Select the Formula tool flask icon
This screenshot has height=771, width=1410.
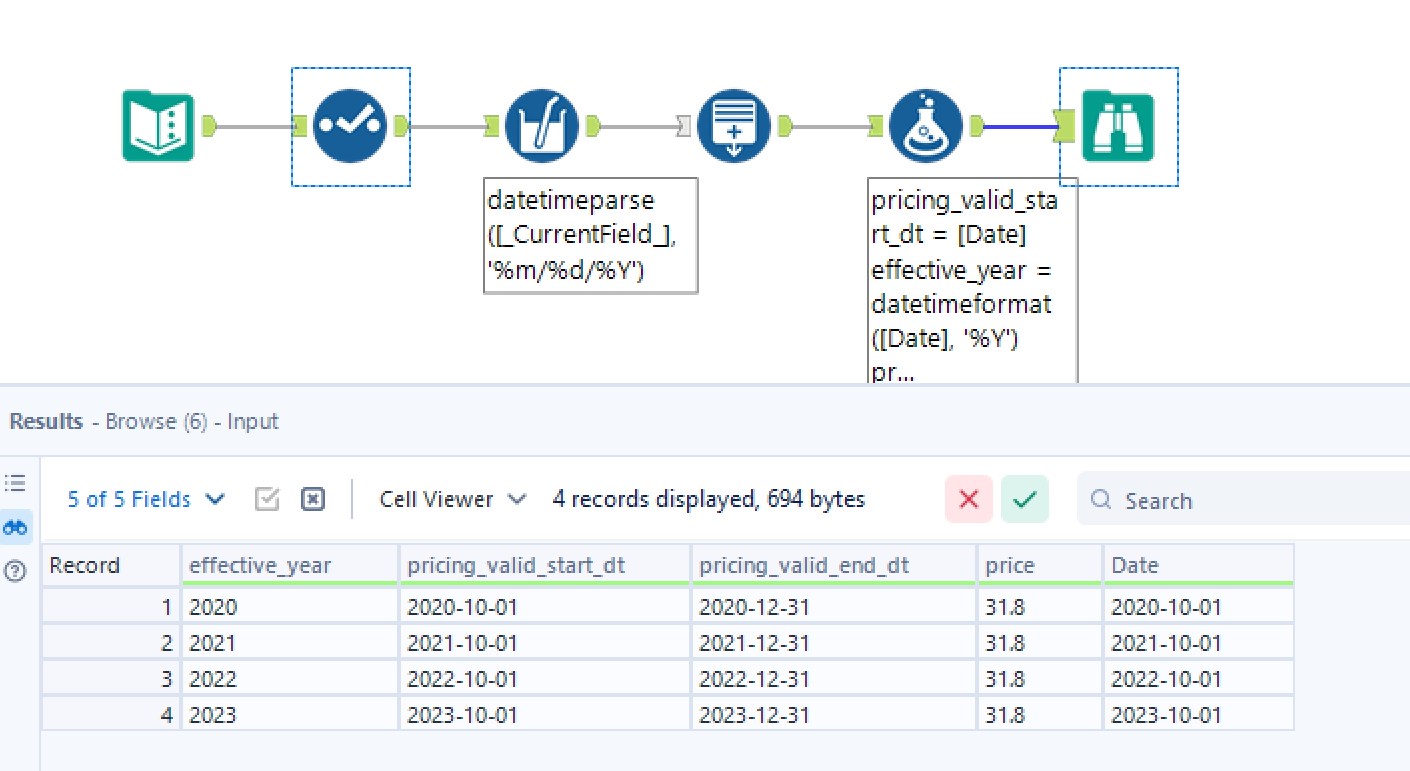925,125
